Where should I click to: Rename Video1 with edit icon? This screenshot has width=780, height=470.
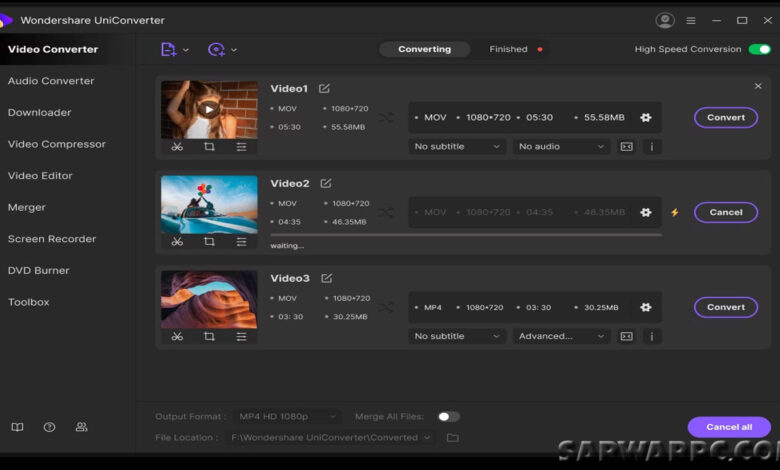tap(324, 88)
